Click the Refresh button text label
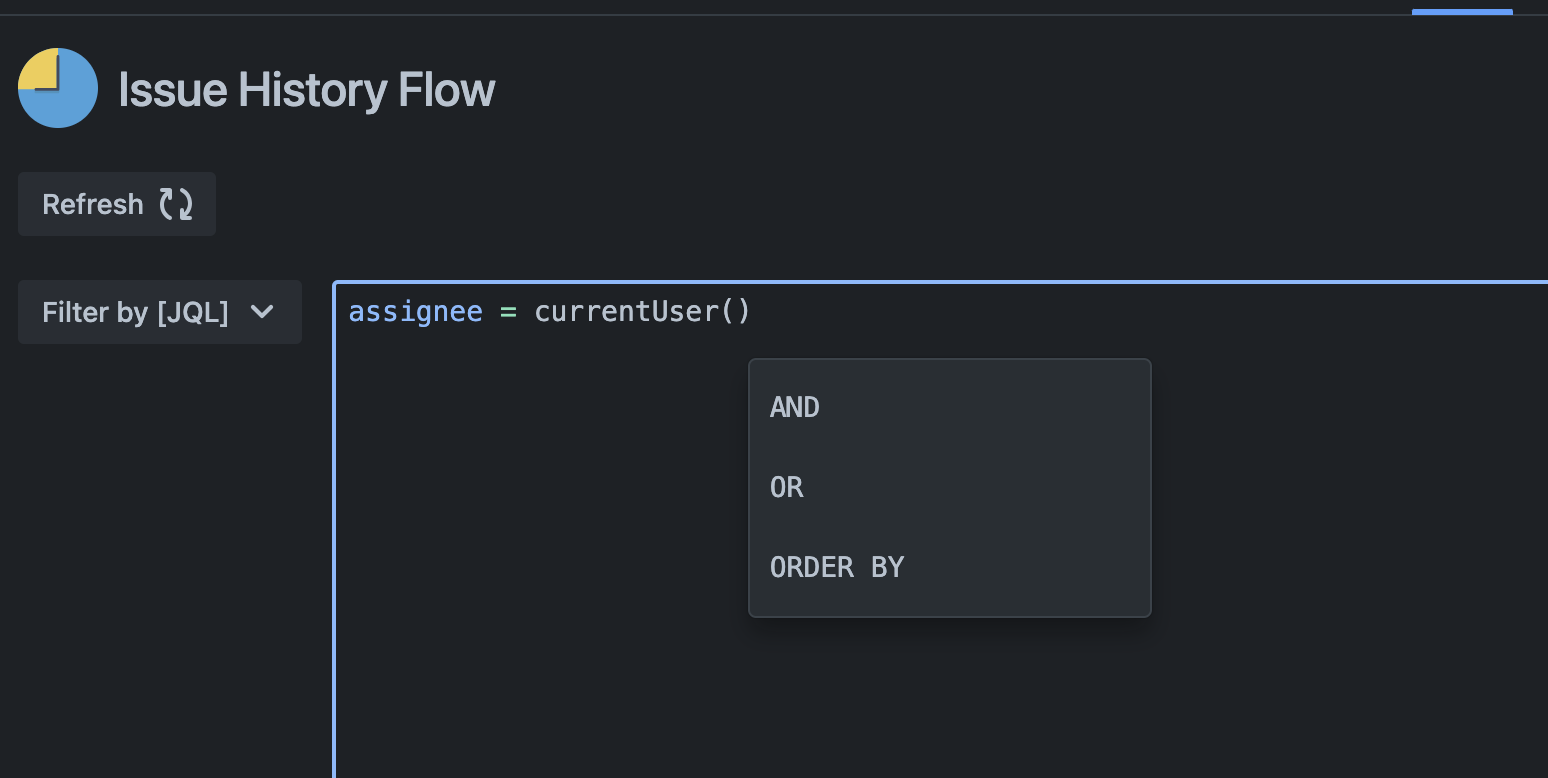 click(x=93, y=204)
